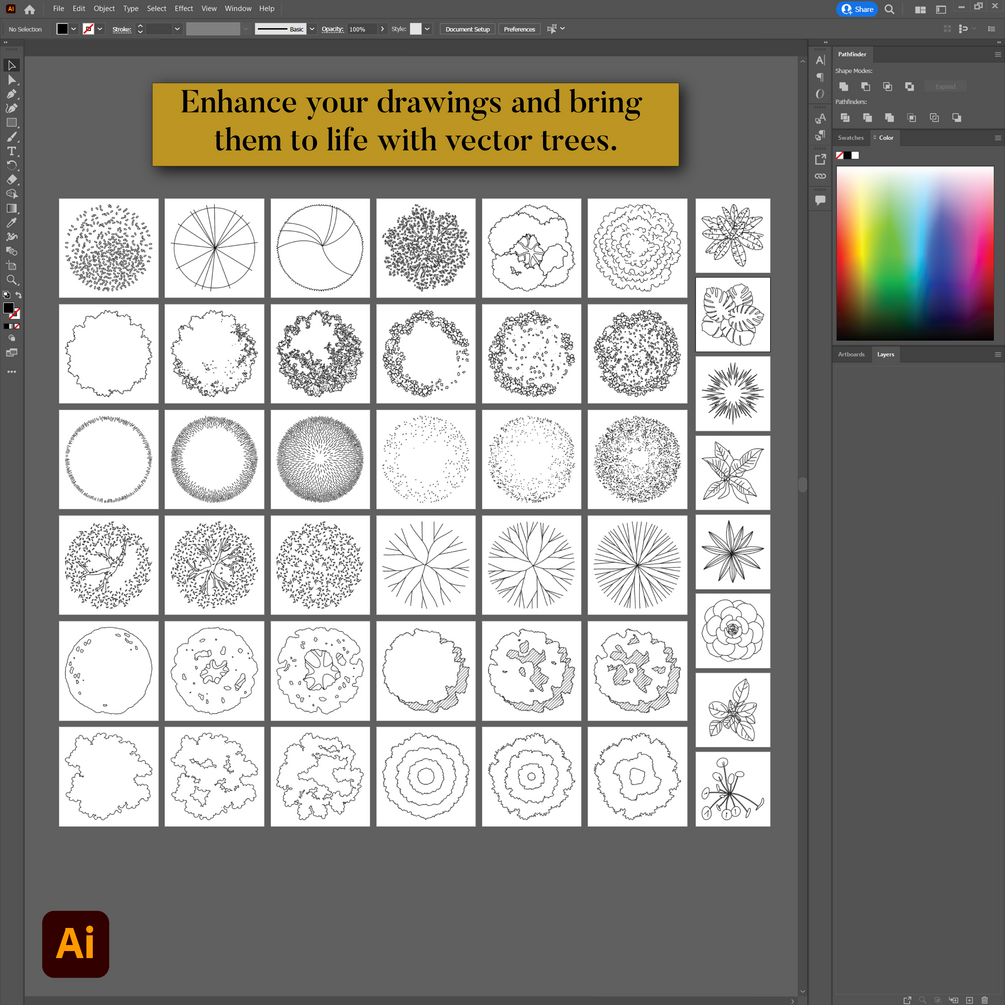Select the Pen tool
The width and height of the screenshot is (1005, 1005).
11,95
